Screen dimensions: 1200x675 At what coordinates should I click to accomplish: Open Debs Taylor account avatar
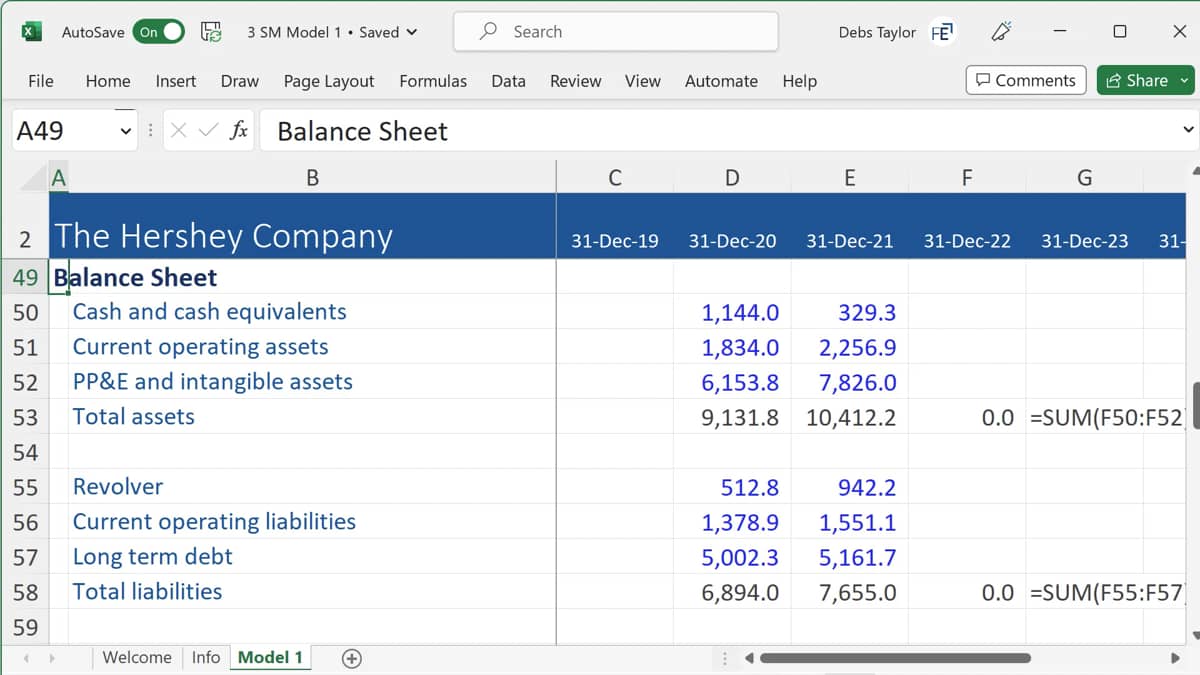(x=941, y=32)
